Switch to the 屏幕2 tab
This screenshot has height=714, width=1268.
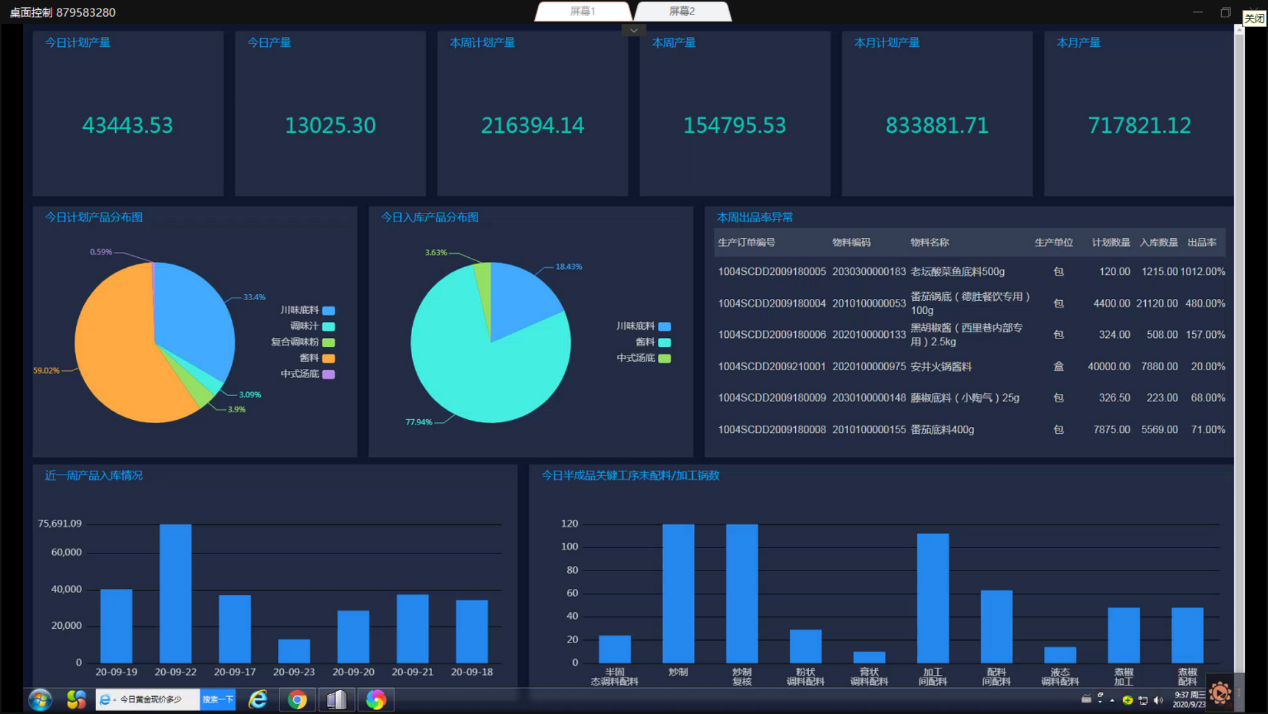pyautogui.click(x=682, y=11)
